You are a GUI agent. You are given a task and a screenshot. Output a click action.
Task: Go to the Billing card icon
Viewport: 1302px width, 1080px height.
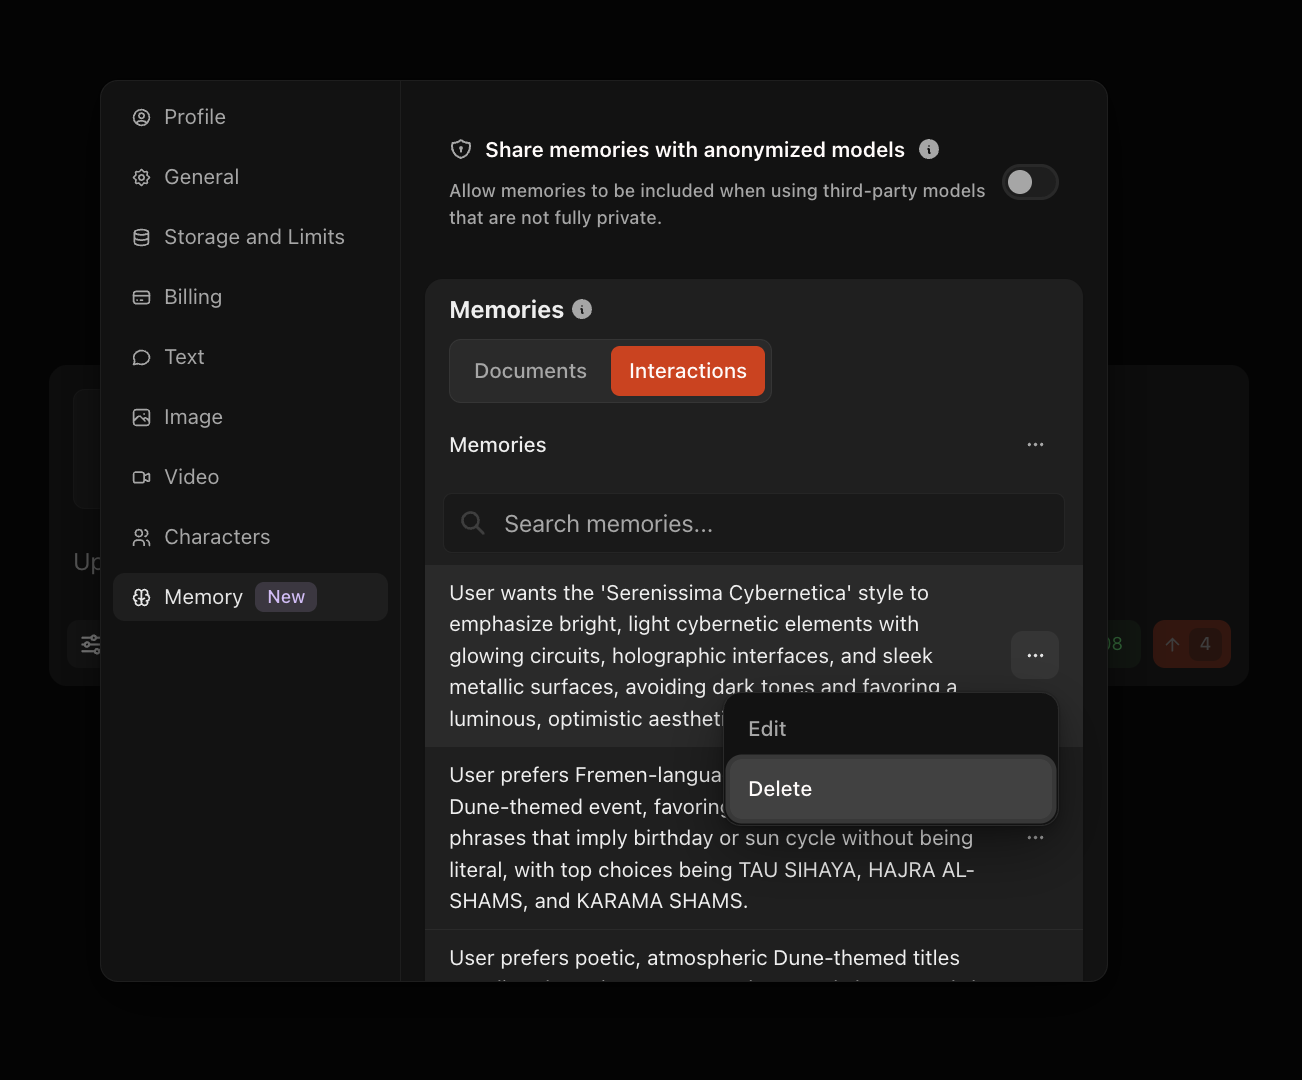tap(142, 297)
